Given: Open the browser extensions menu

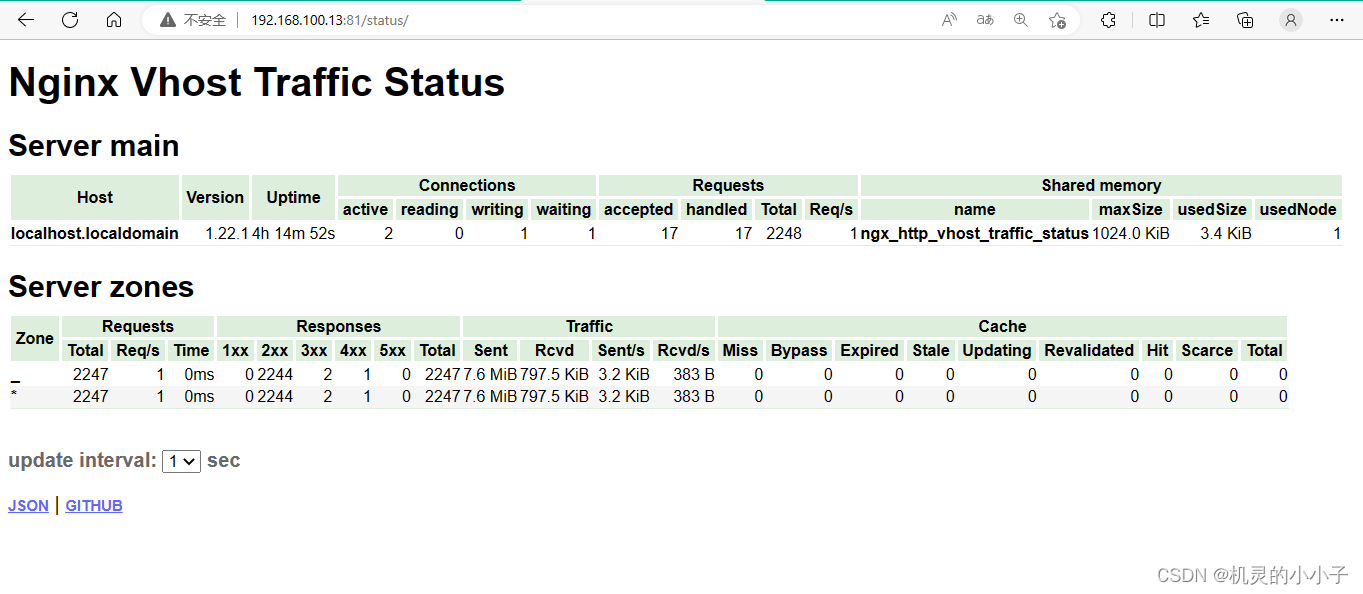Looking at the screenshot, I should coord(1108,20).
